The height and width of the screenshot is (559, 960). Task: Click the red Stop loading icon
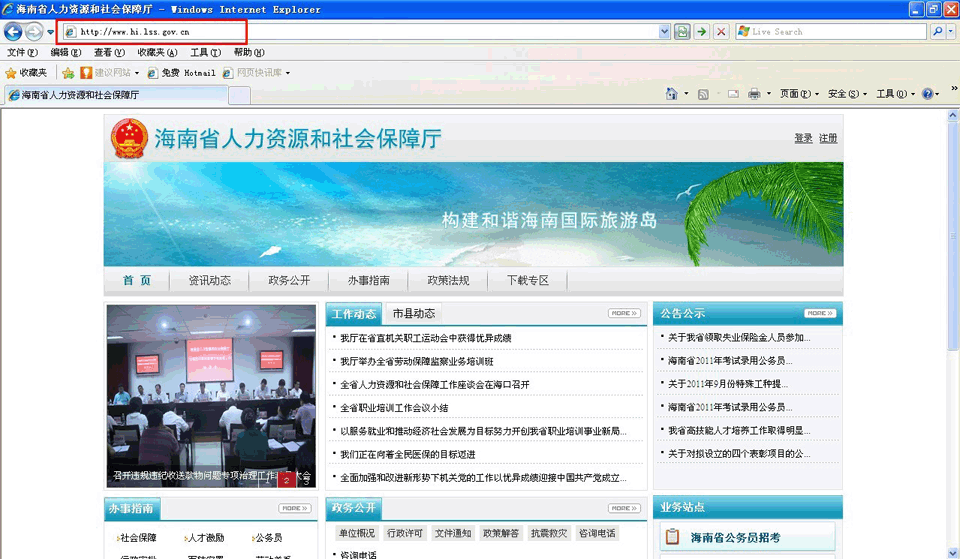tap(721, 32)
